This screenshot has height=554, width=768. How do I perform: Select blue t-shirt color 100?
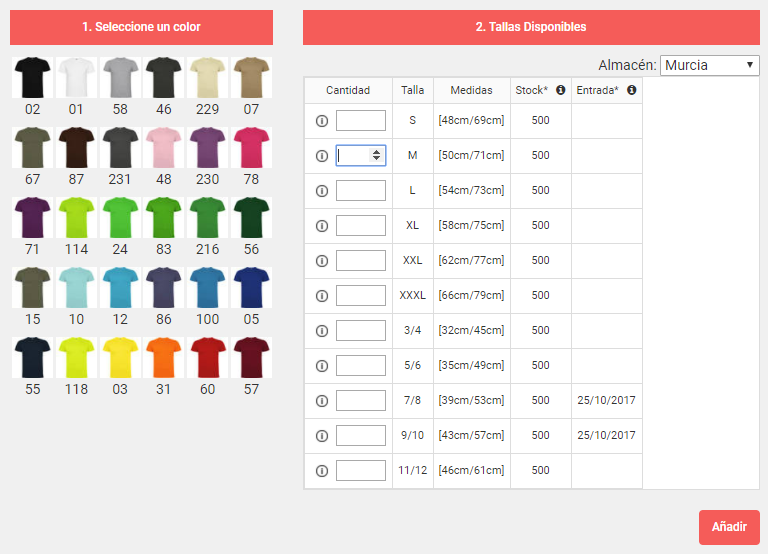tap(207, 288)
